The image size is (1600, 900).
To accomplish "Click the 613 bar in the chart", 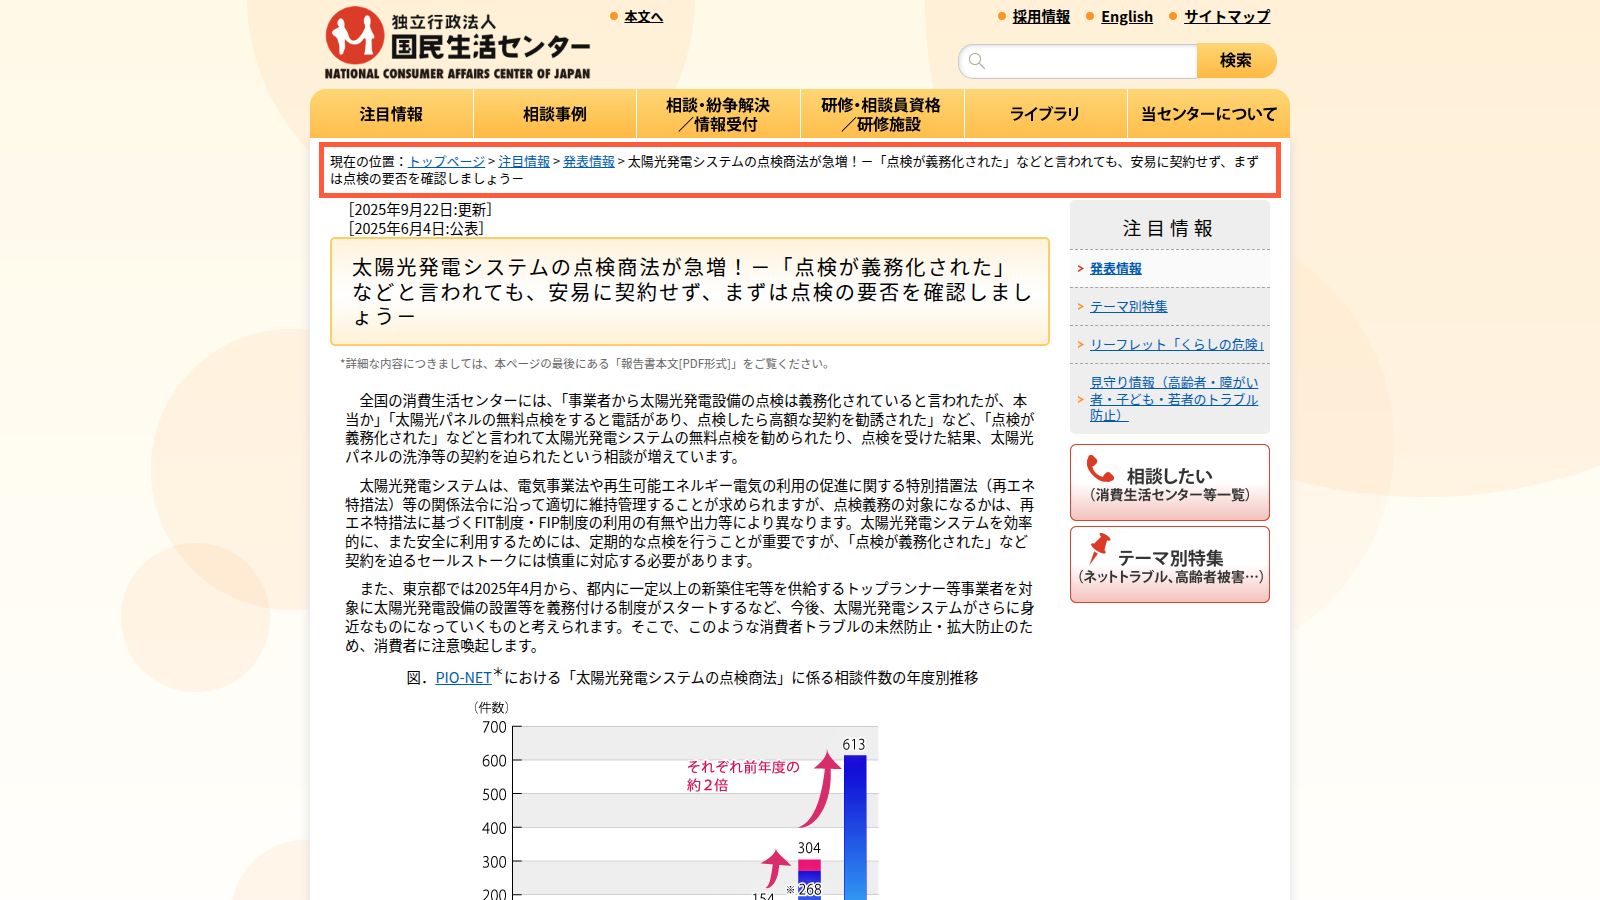I will (855, 827).
